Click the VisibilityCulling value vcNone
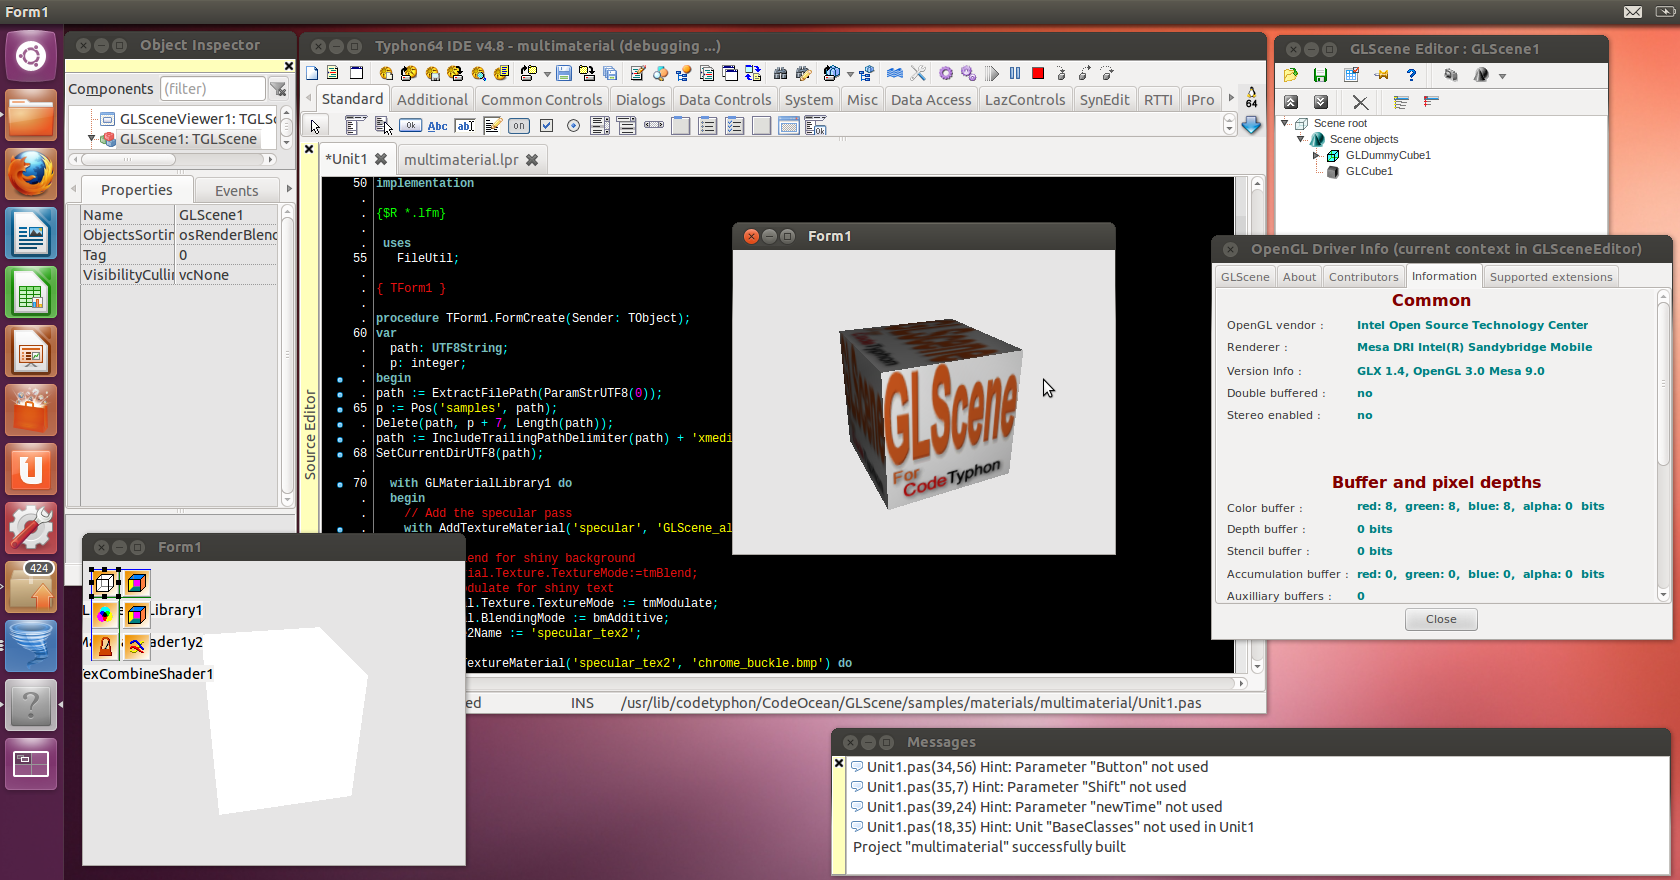 (x=226, y=275)
